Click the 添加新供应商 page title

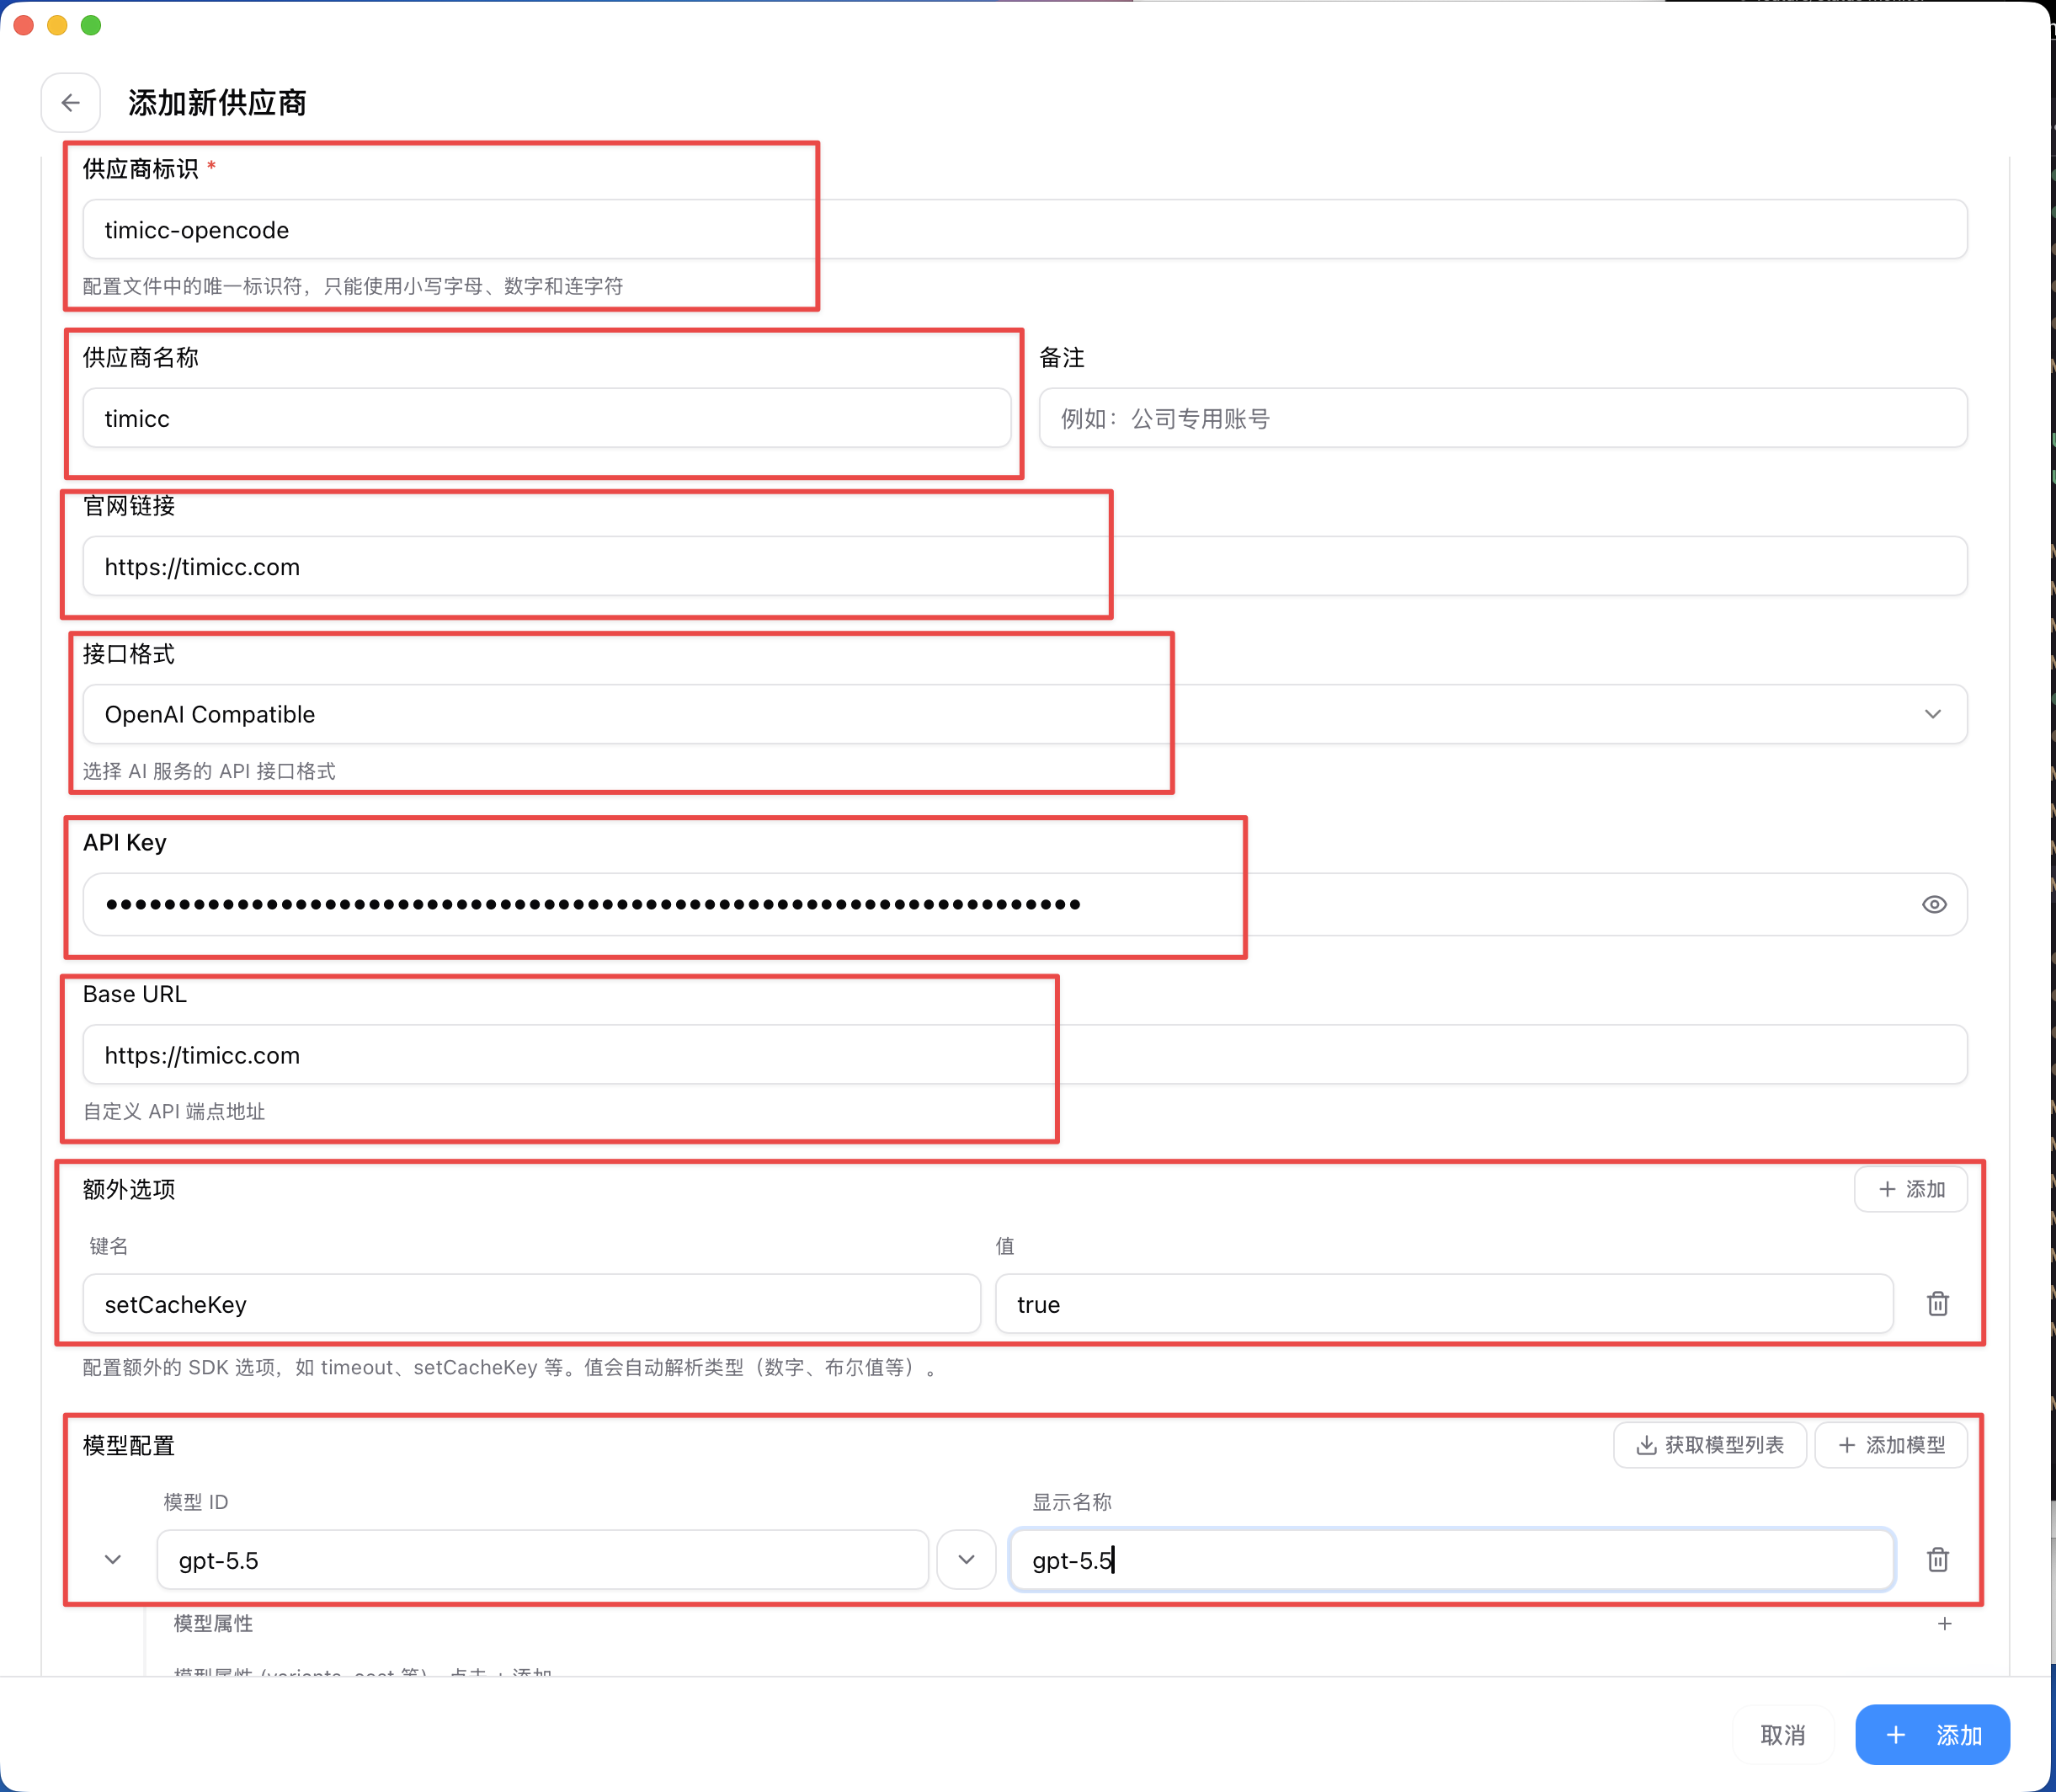pos(217,103)
